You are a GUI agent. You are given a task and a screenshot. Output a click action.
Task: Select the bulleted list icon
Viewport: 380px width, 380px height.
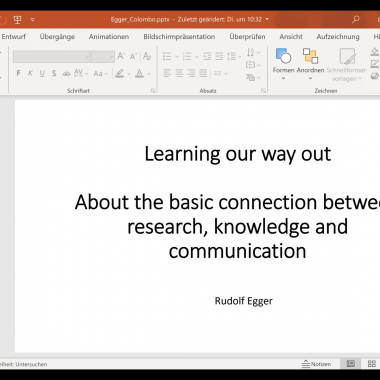tap(167, 57)
